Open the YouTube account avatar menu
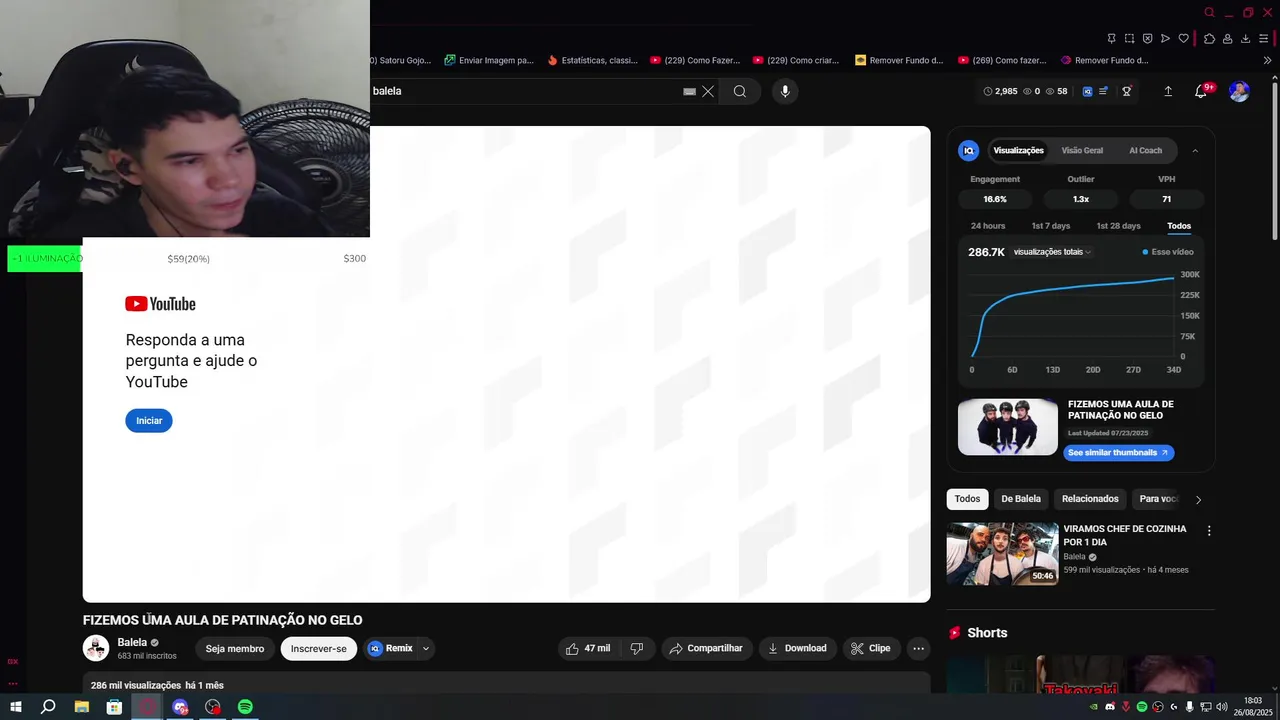 (1239, 91)
